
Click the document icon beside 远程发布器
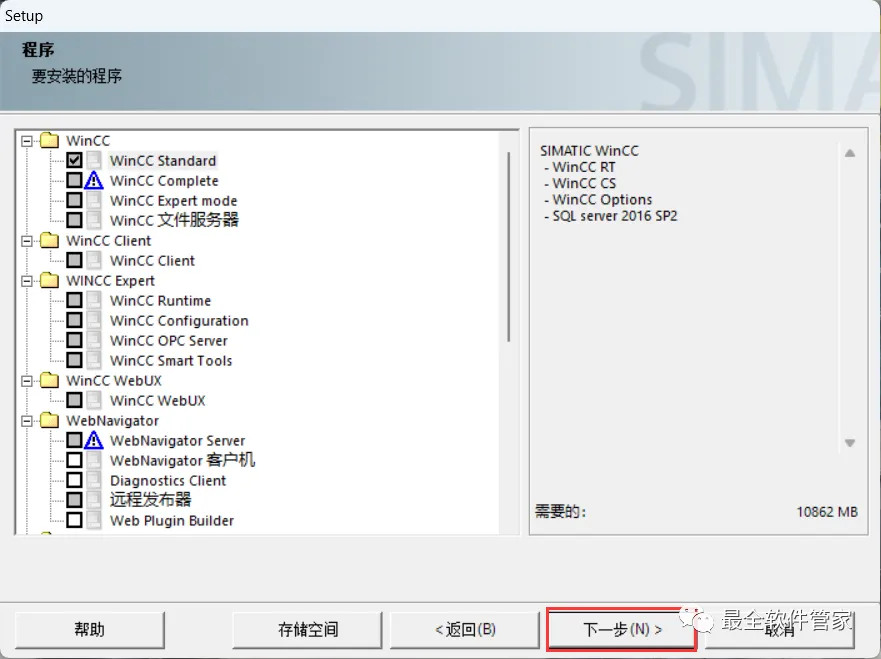(x=94, y=500)
